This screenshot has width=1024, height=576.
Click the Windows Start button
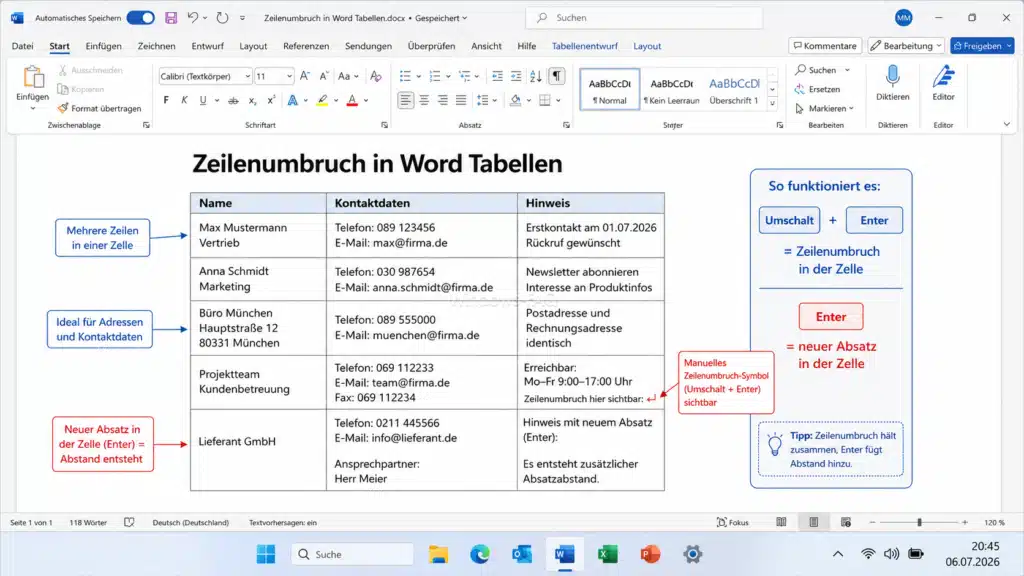[x=266, y=554]
